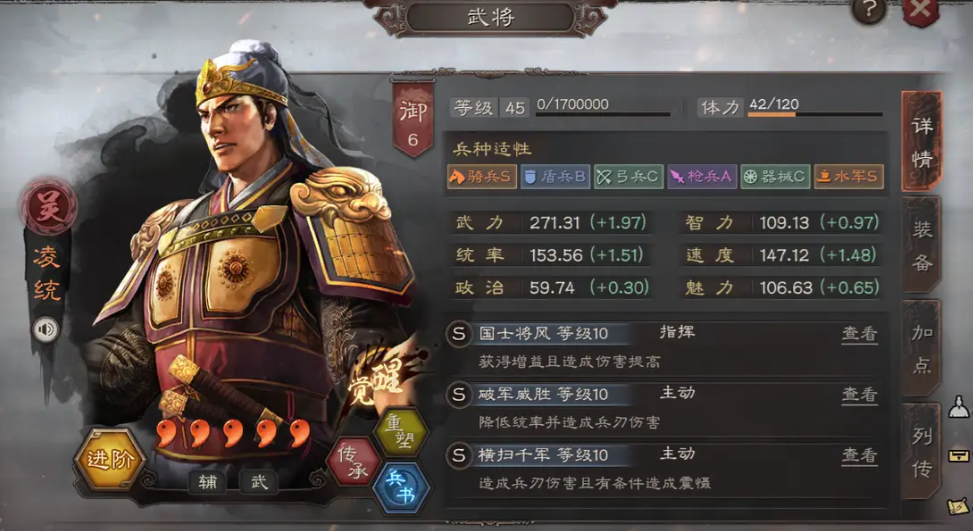Viewport: 973px width, 531px height.
Task: Select the 骑兵S troop aptitude badge
Action: point(482,177)
